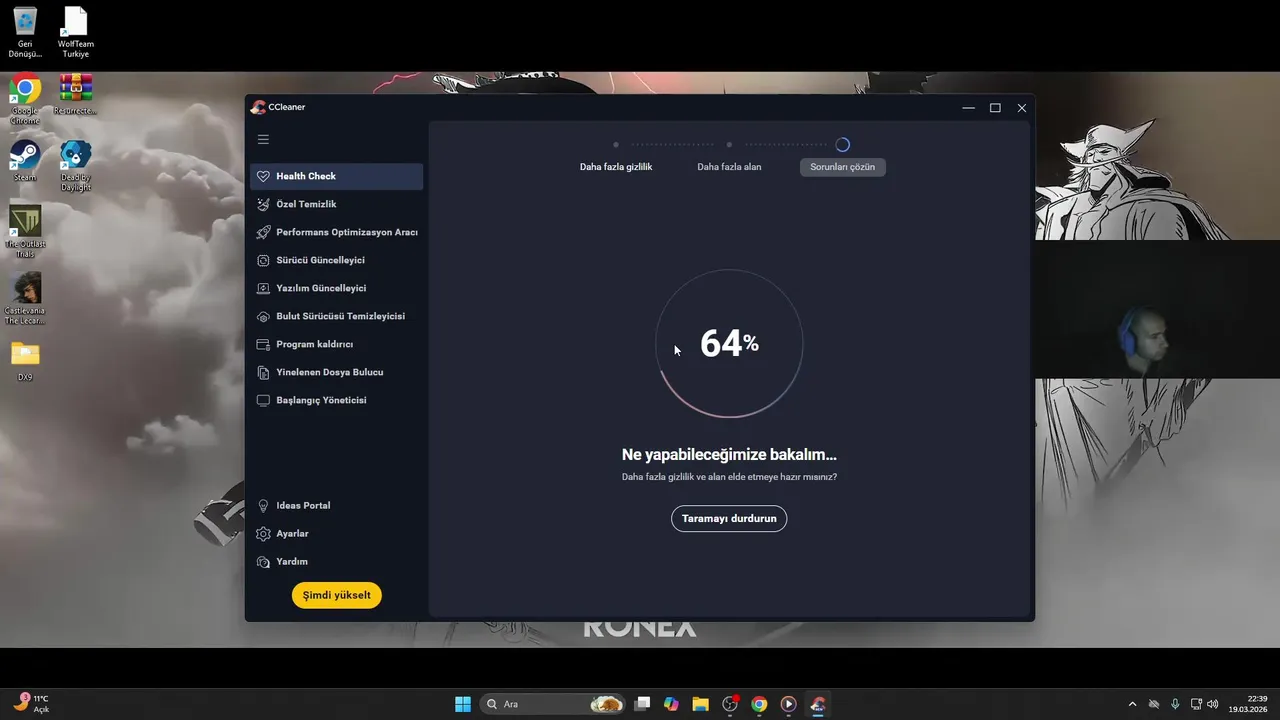This screenshot has height=720, width=1280.
Task: Click the volume icon in system tray
Action: (x=1213, y=704)
